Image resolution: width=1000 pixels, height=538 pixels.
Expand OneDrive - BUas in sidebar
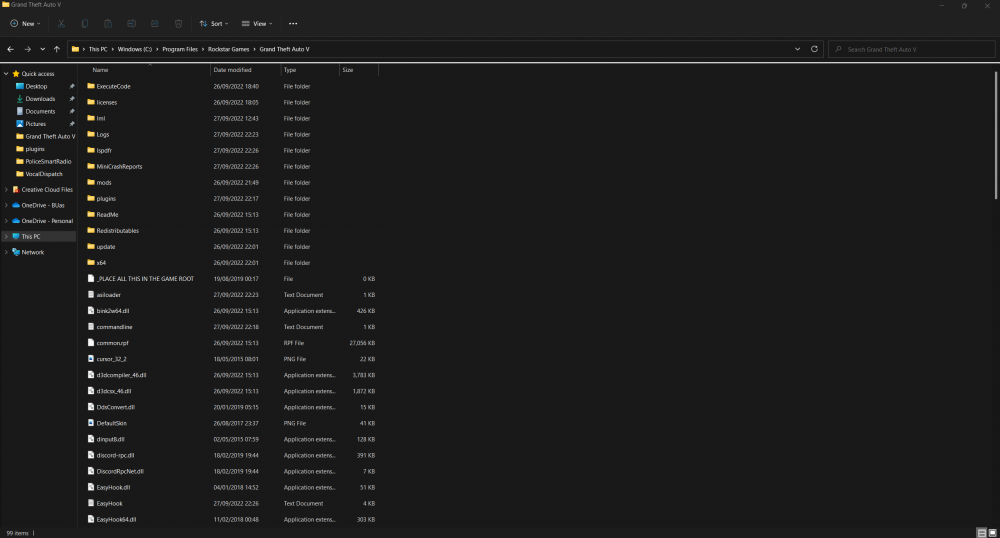pyautogui.click(x=6, y=205)
